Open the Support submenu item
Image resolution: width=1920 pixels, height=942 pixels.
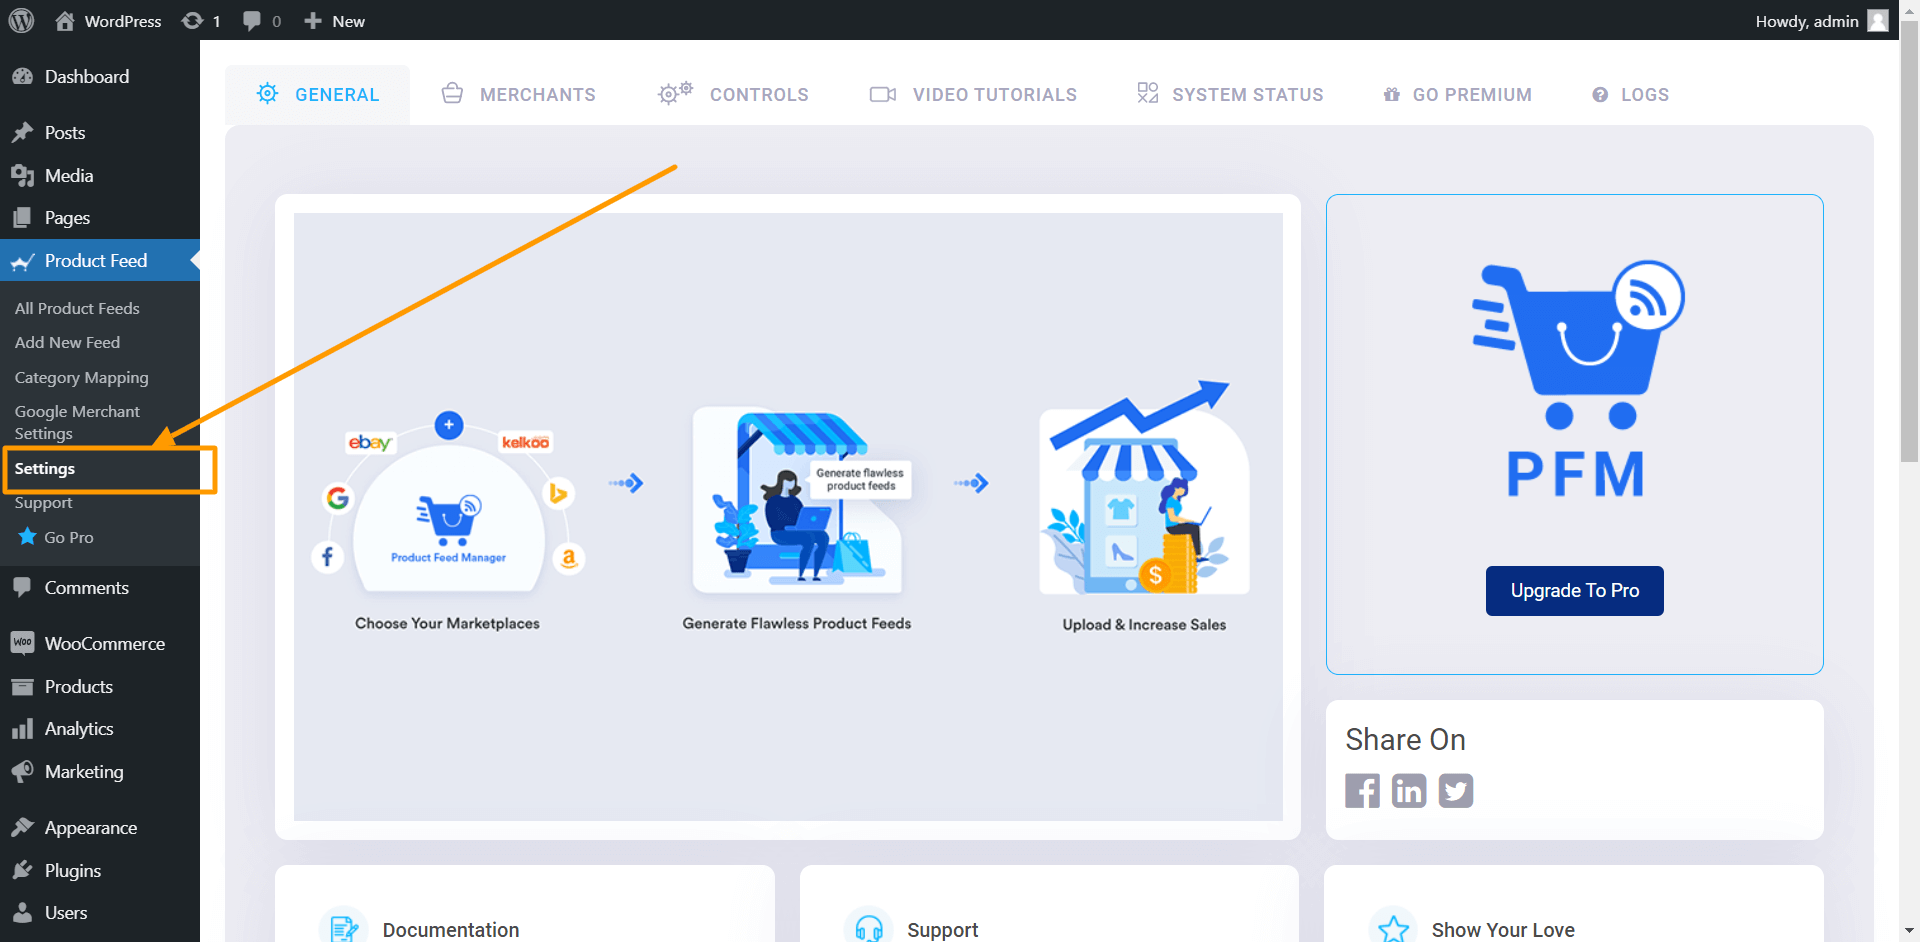(43, 502)
